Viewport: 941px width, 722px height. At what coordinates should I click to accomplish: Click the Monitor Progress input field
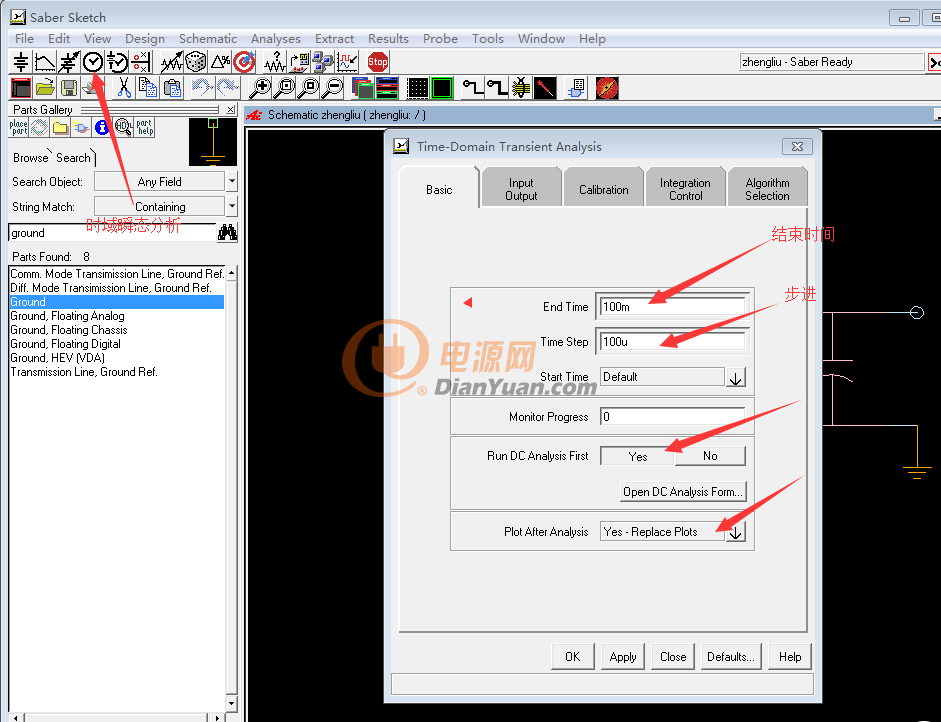[x=672, y=417]
